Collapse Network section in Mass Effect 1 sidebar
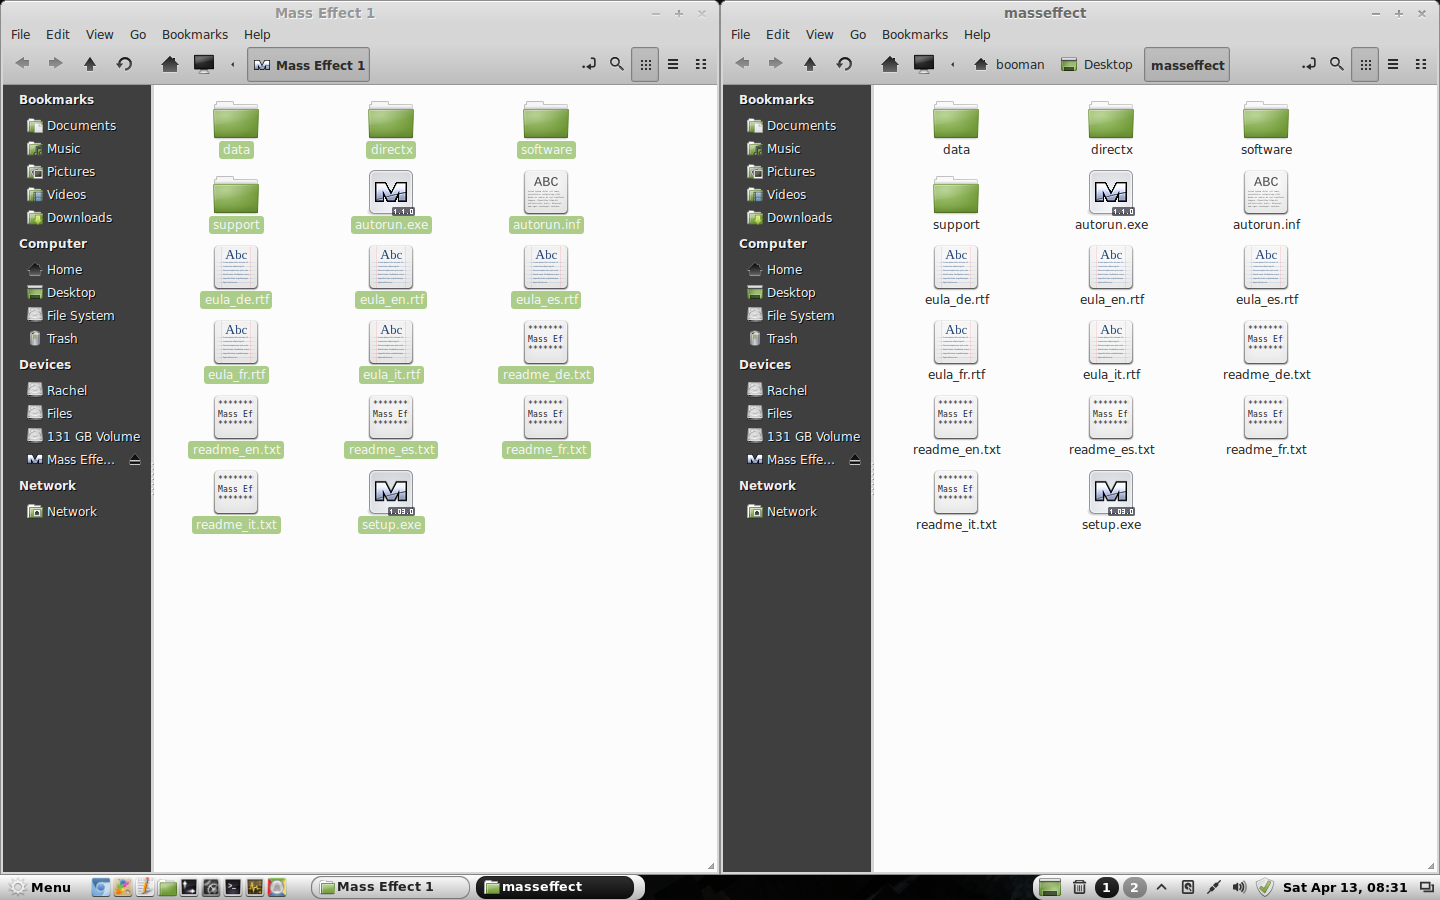The width and height of the screenshot is (1440, 900). click(47, 486)
